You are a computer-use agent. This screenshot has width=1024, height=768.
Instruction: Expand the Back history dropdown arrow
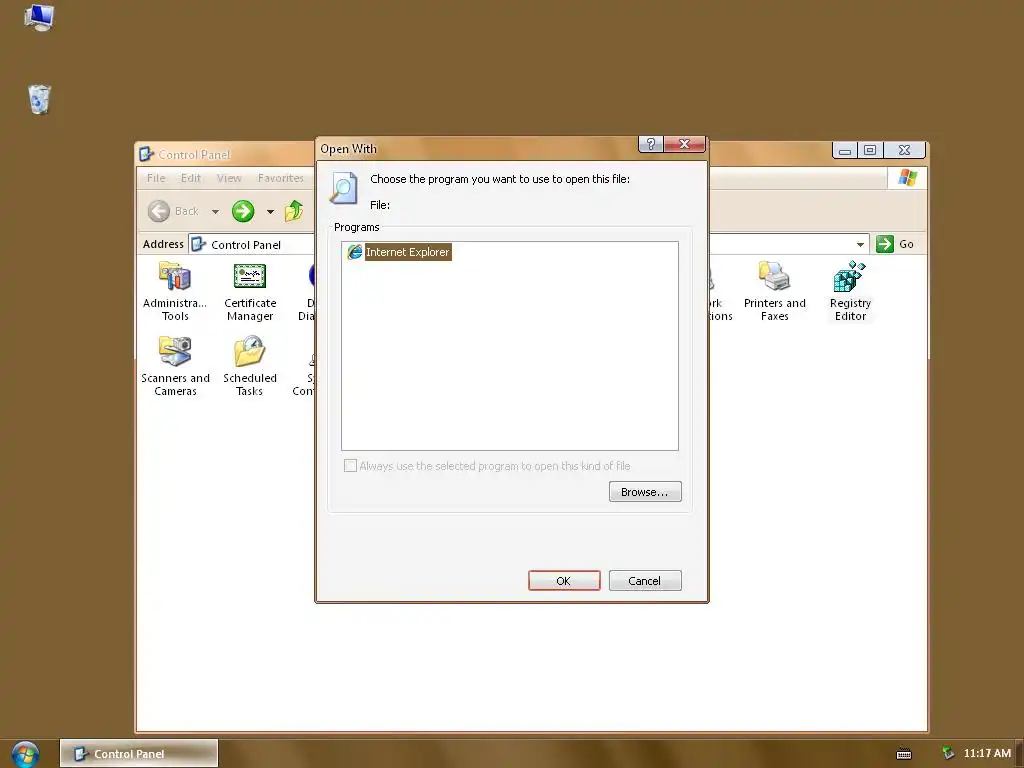pyautogui.click(x=216, y=212)
